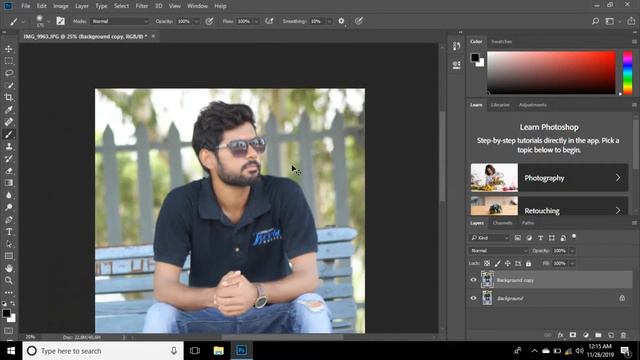The image size is (640, 360).
Task: Create a new layer
Action: click(x=611, y=335)
